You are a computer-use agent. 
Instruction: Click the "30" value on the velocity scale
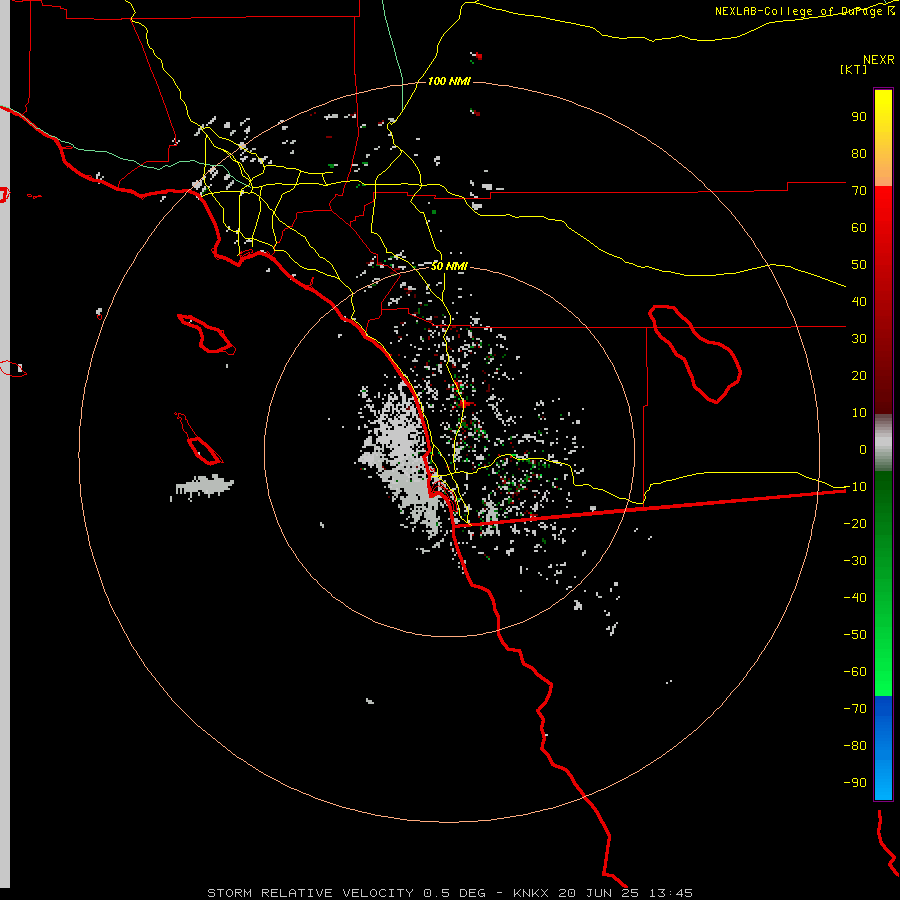point(859,339)
